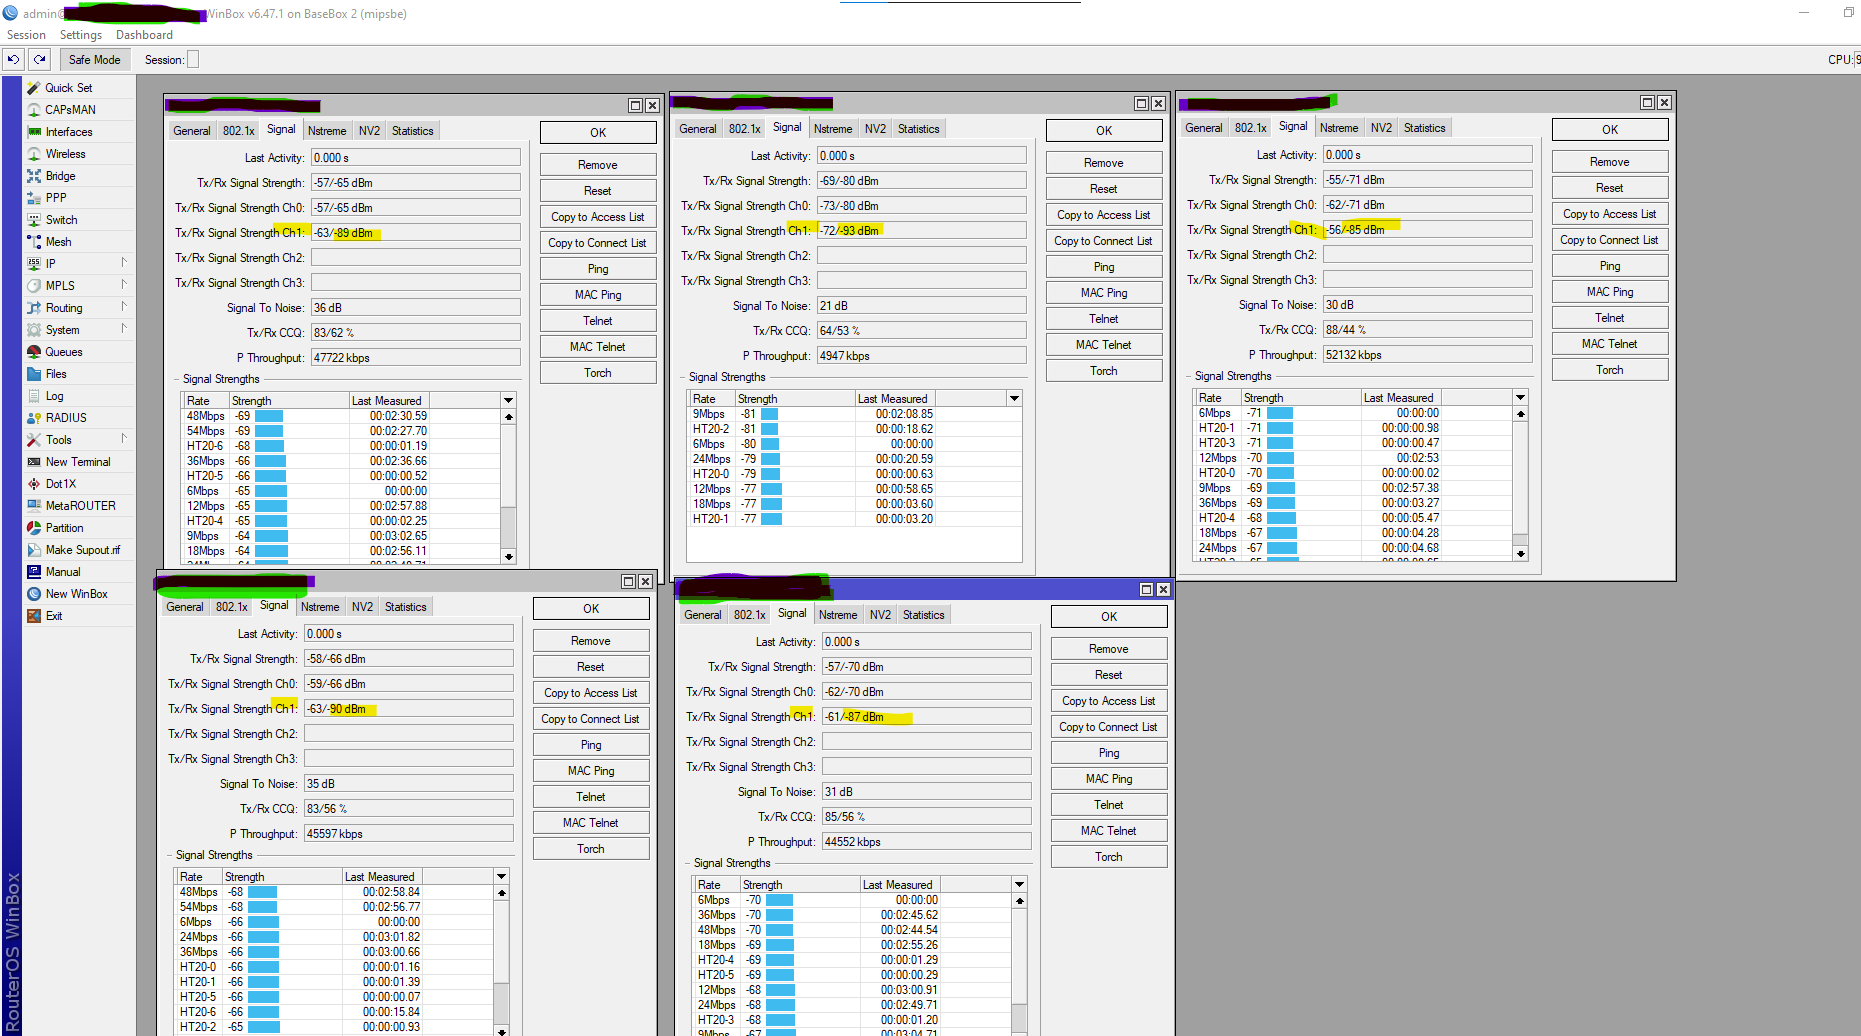
Task: Open column dropdown in the 47722 kbps window's table
Action: [508, 400]
